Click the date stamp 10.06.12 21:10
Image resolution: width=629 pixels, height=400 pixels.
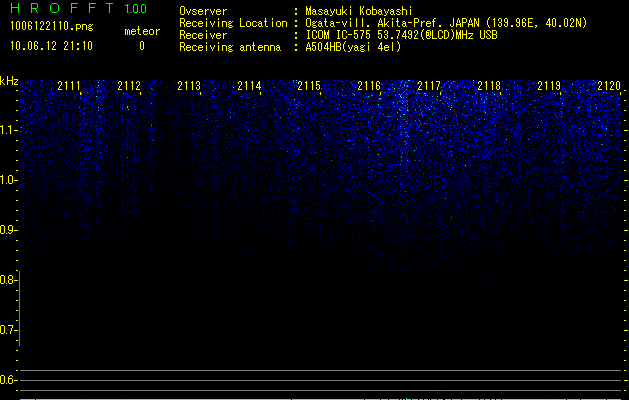point(51,46)
